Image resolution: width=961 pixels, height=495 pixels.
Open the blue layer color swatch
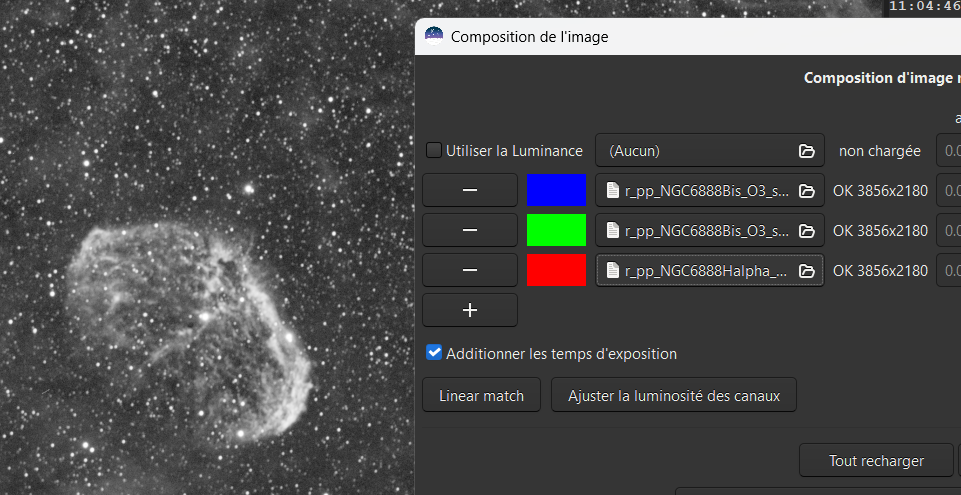pyautogui.click(x=556, y=190)
